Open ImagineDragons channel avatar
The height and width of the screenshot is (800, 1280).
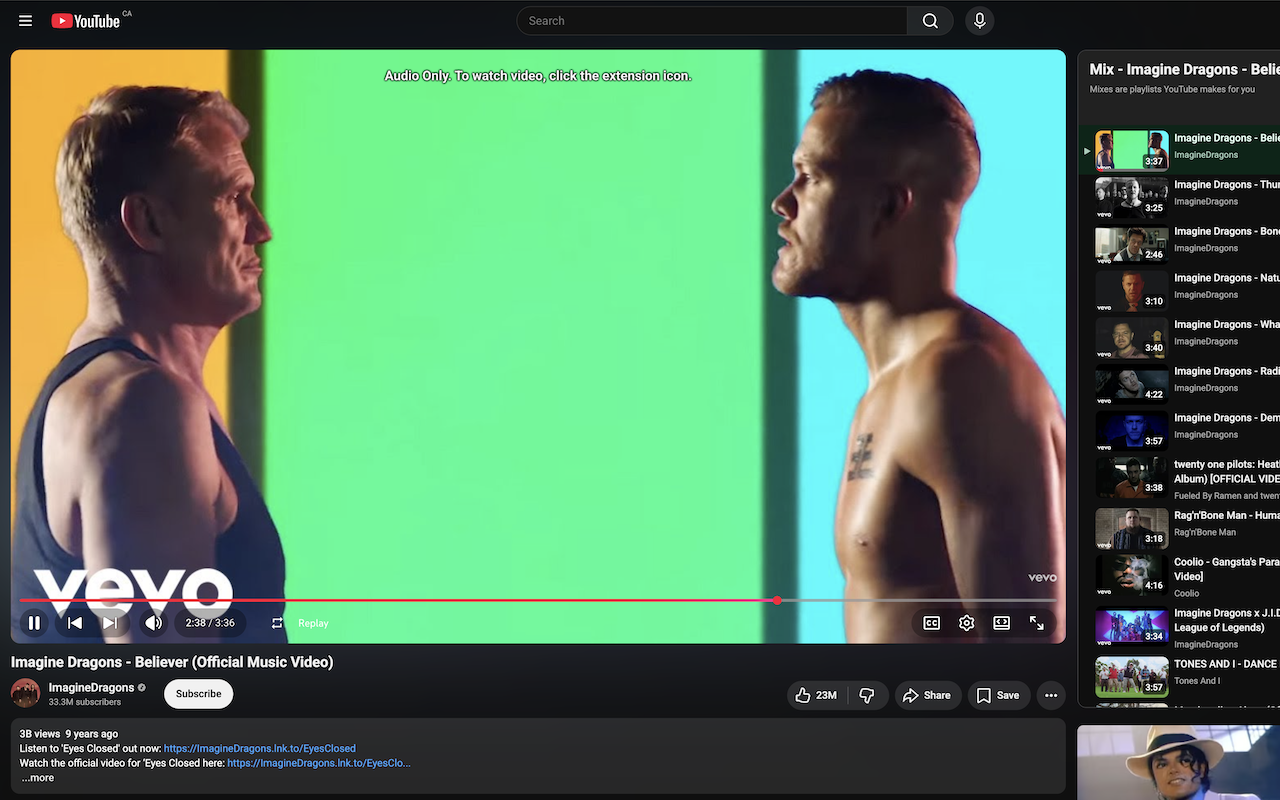click(x=26, y=694)
